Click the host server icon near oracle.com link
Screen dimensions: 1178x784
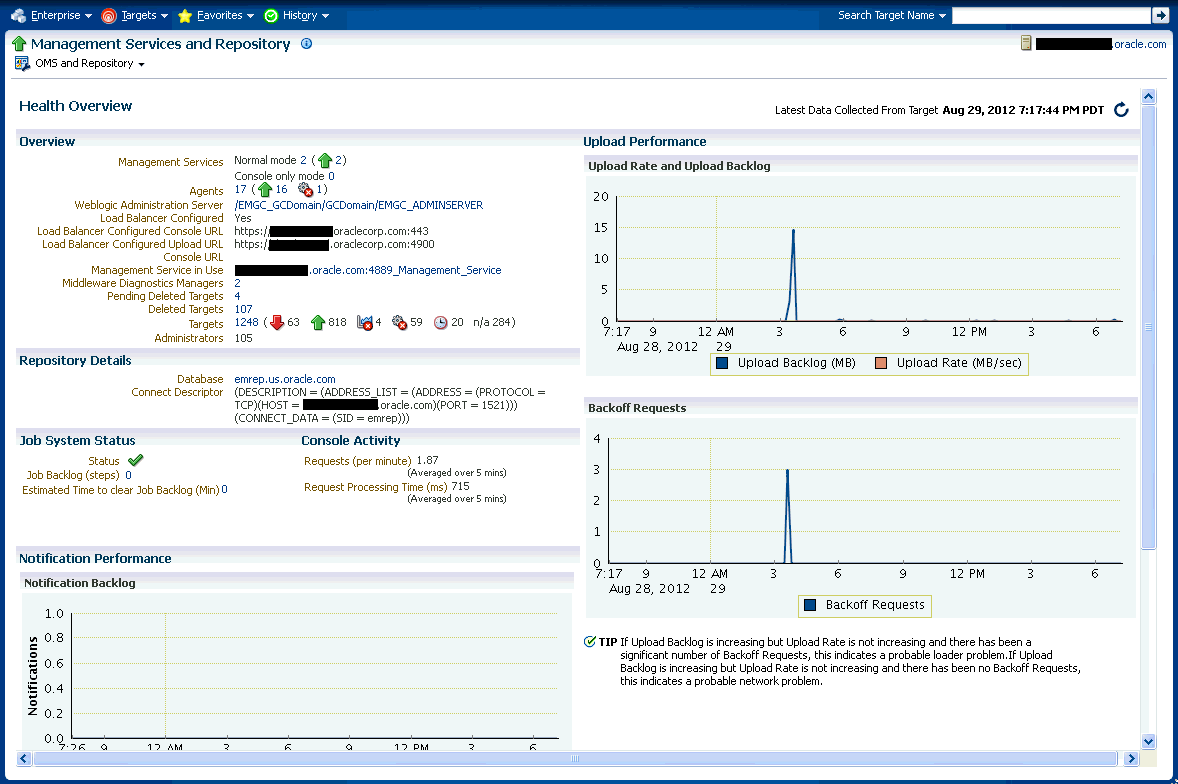[x=1026, y=44]
